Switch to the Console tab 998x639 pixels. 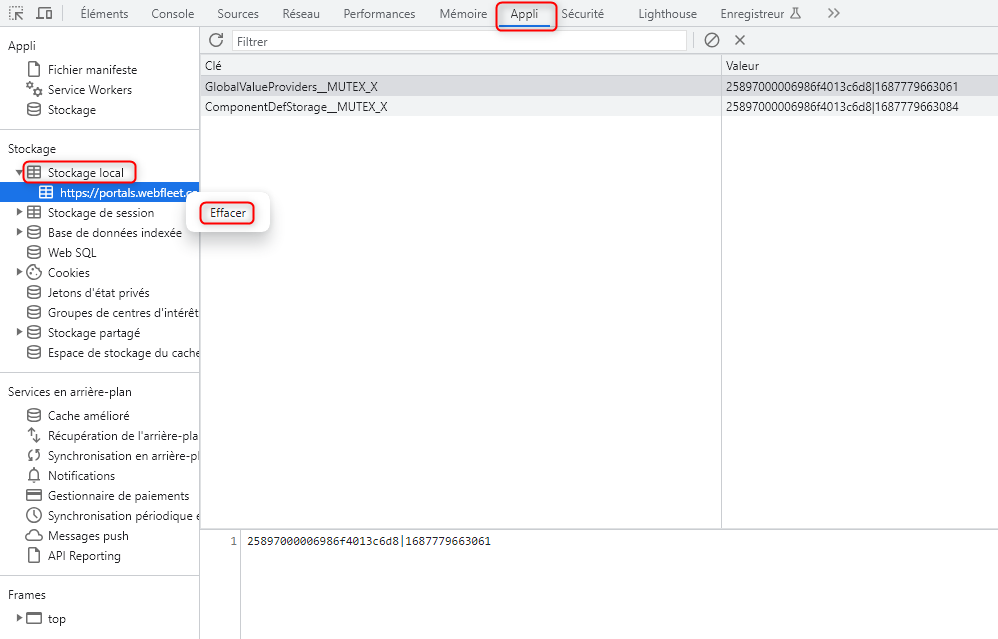click(173, 14)
